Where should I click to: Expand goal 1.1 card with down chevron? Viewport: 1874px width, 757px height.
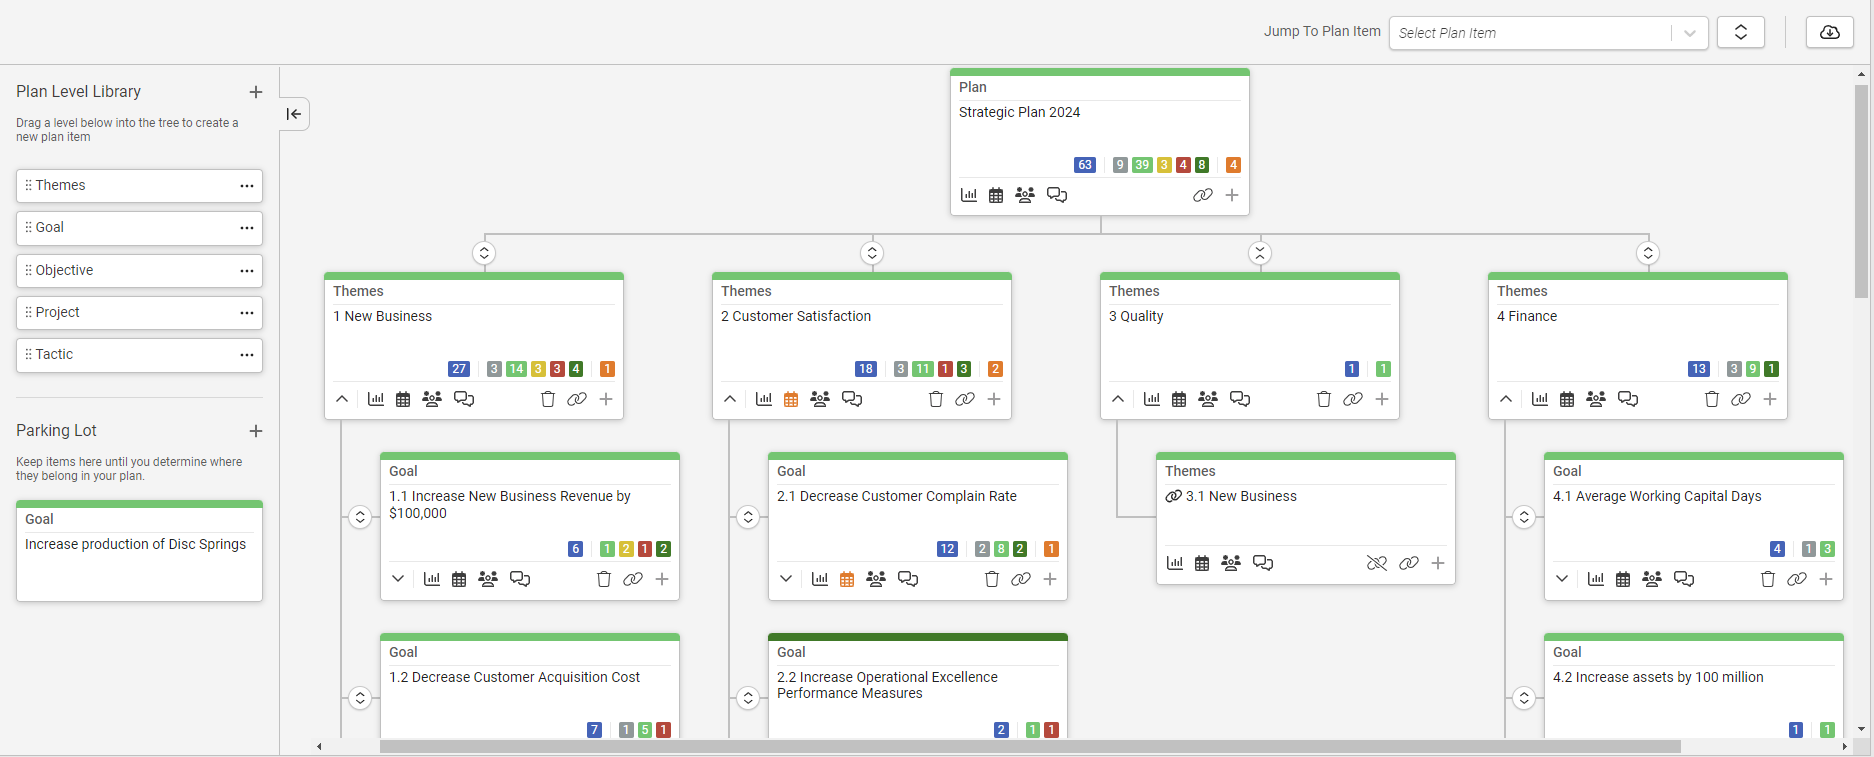[398, 579]
